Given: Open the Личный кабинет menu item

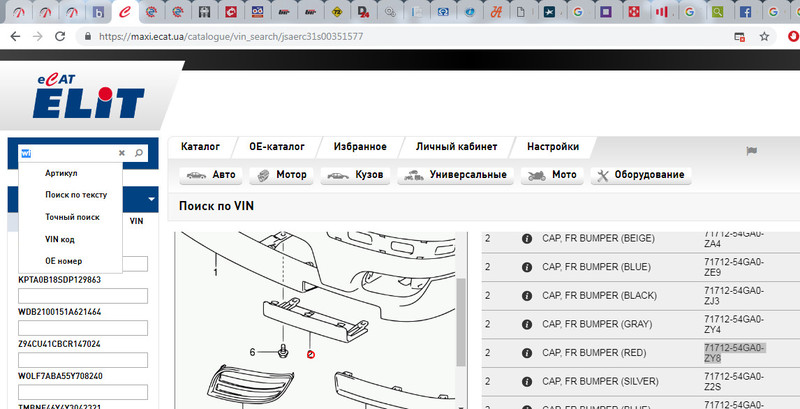Looking at the screenshot, I should point(458,146).
